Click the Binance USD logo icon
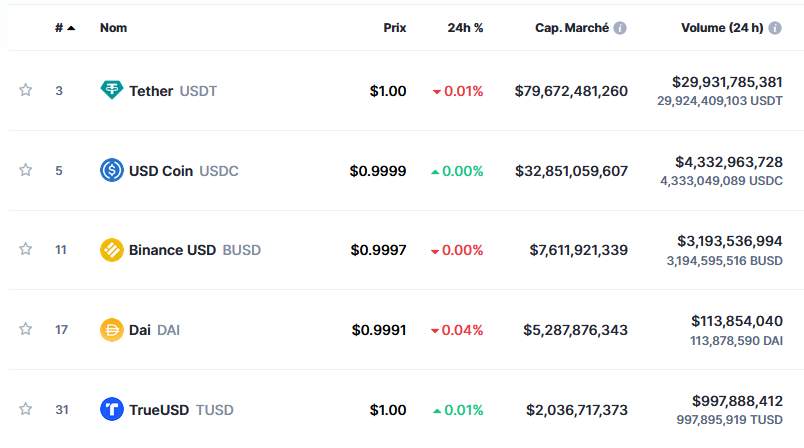Viewport: 804px width, 448px height. point(112,250)
